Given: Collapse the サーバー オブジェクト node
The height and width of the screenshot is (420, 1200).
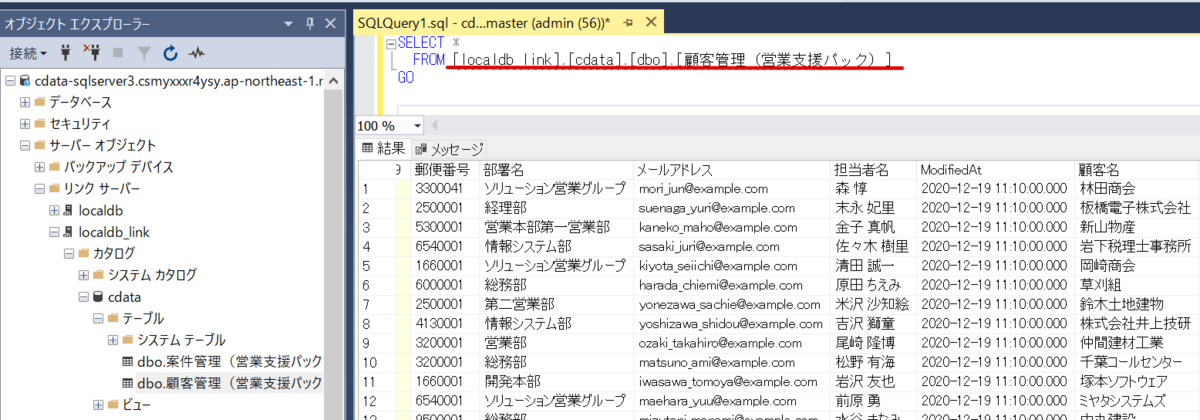Looking at the screenshot, I should click(25, 145).
